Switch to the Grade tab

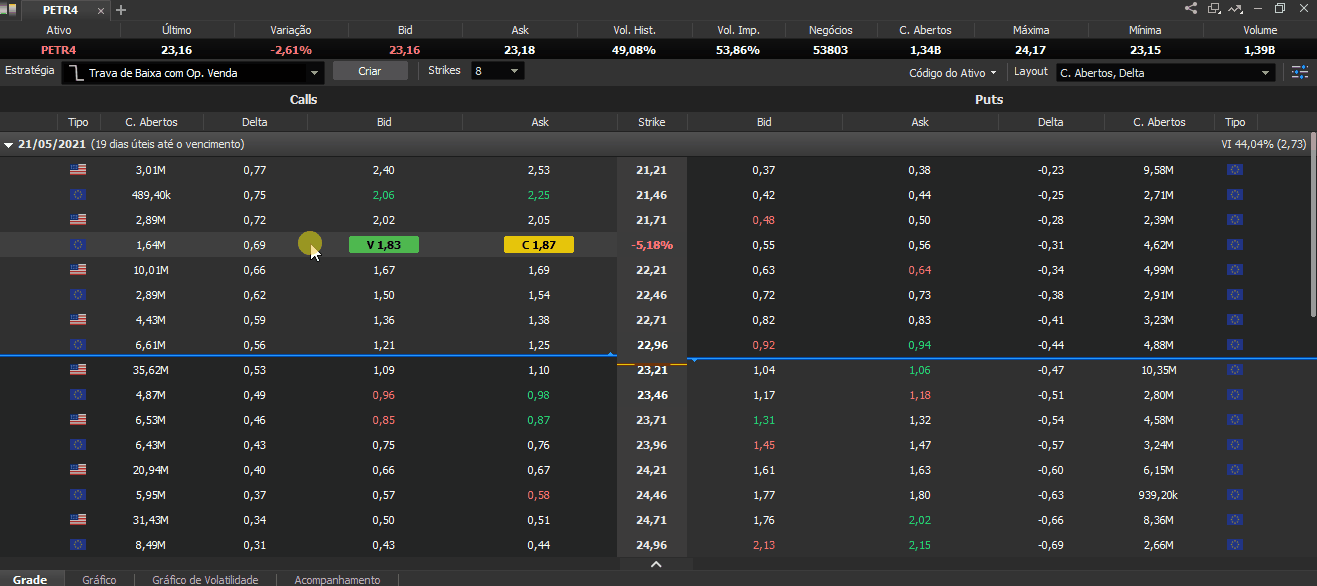(30, 580)
